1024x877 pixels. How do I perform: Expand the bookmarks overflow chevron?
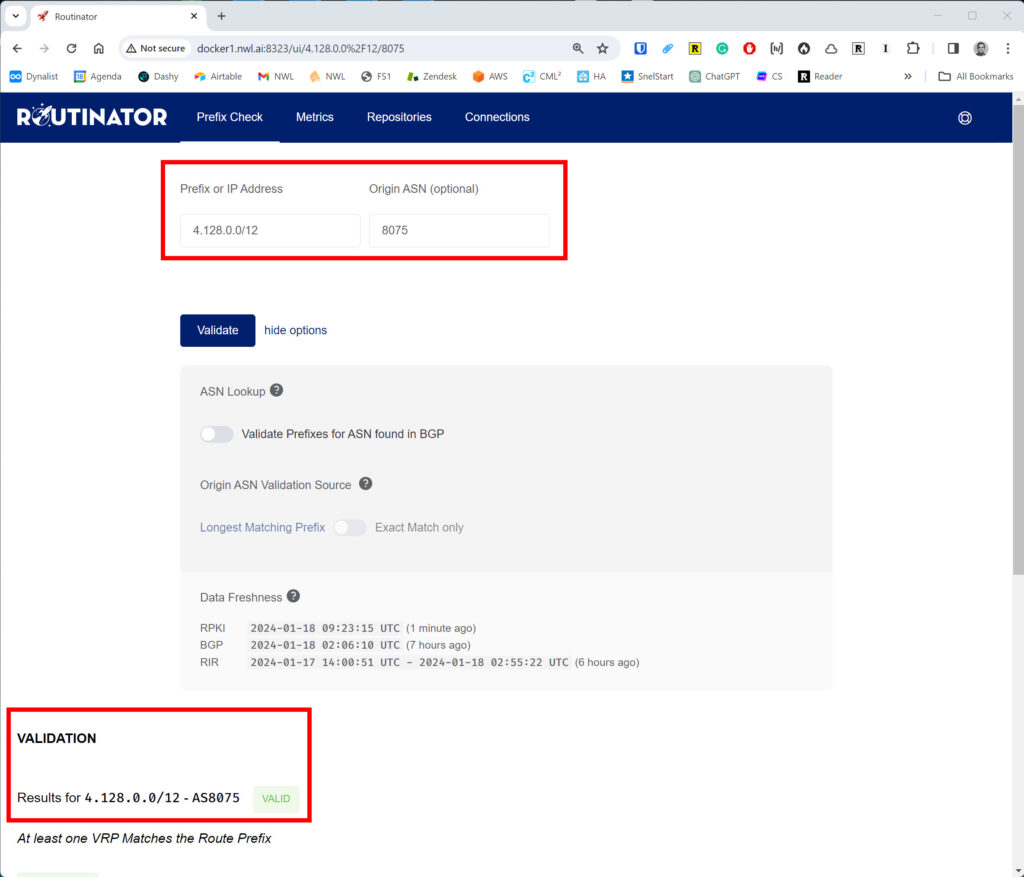[907, 75]
